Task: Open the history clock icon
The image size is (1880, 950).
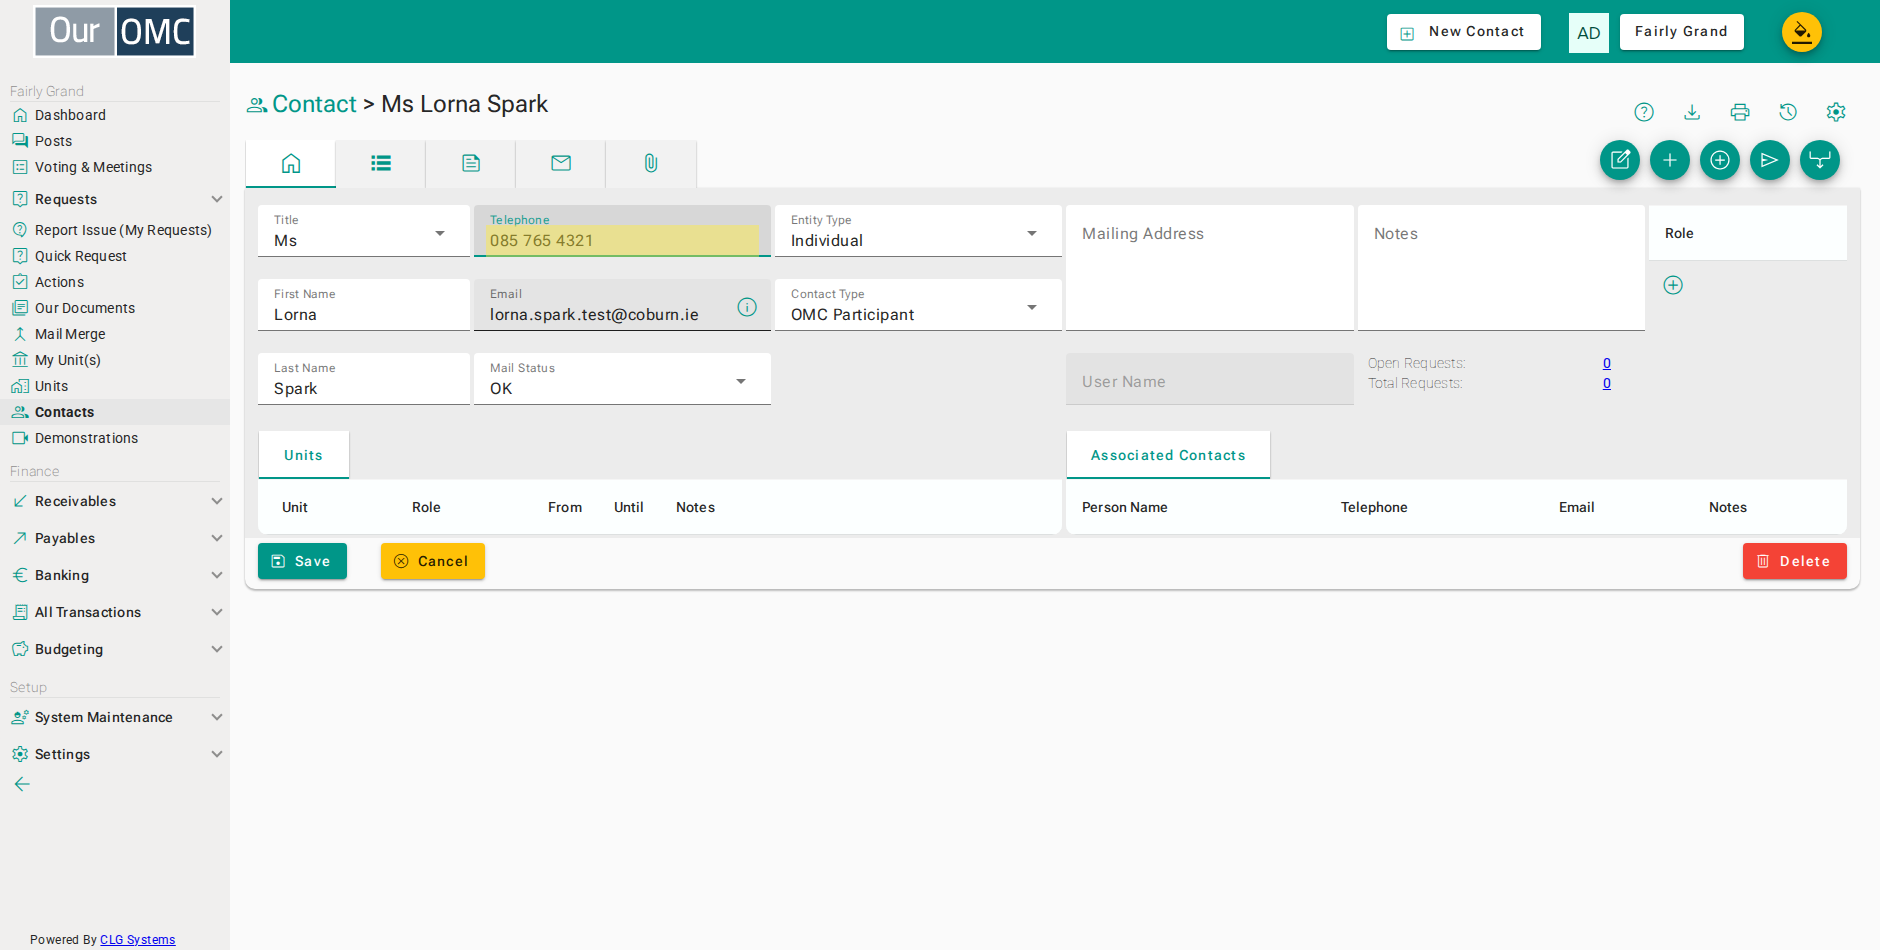Action: tap(1788, 112)
